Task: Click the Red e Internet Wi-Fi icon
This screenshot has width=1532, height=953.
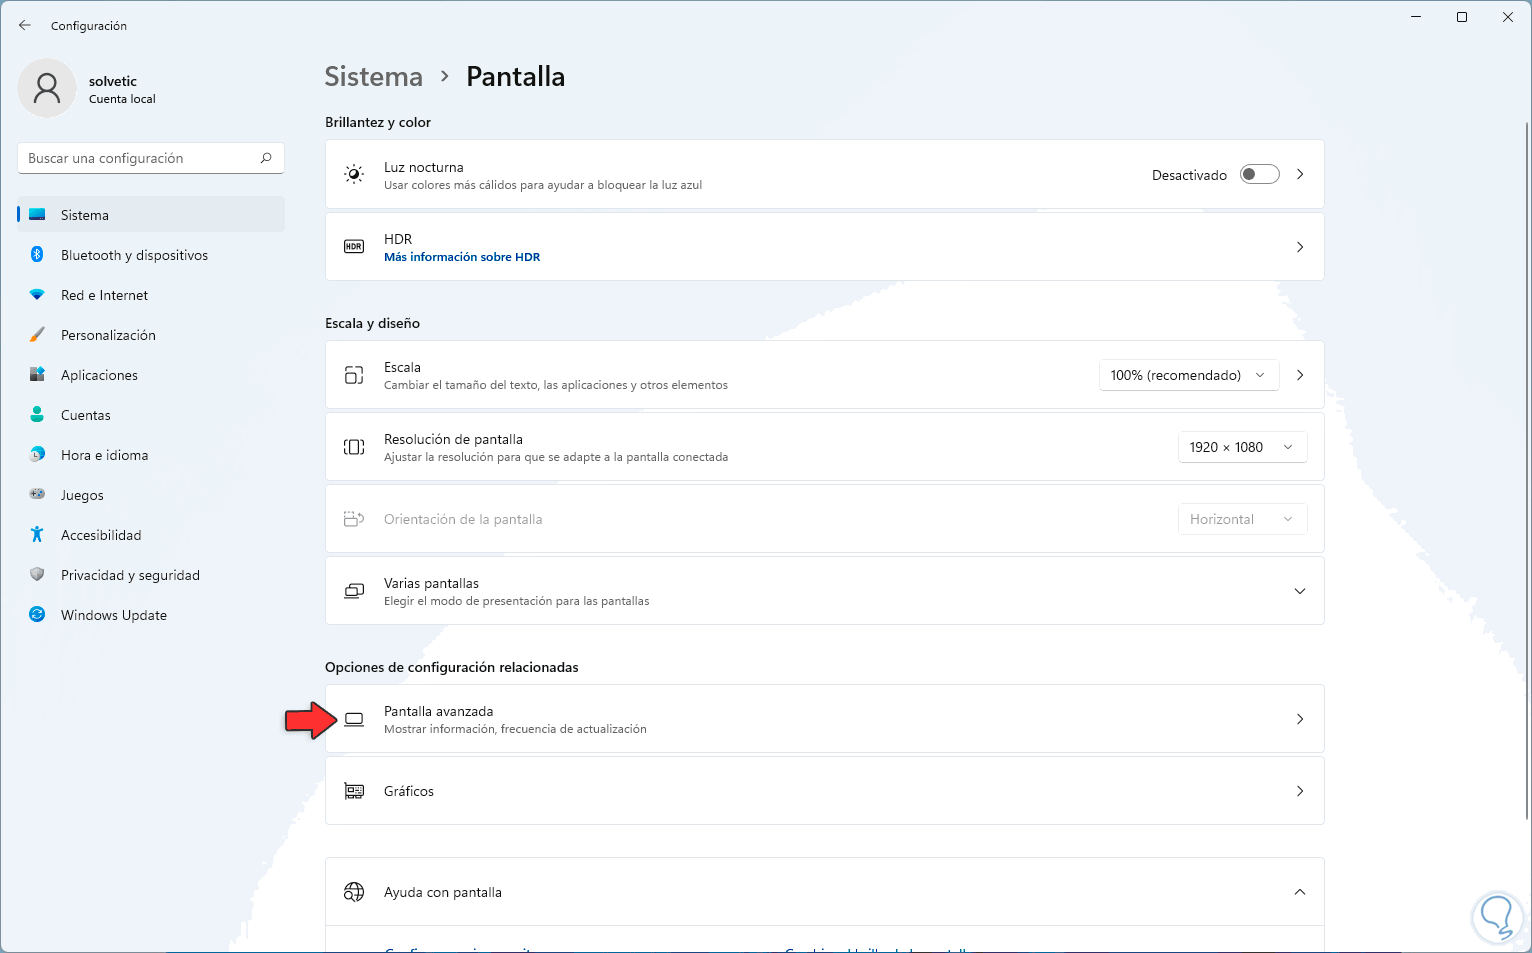Action: [37, 295]
